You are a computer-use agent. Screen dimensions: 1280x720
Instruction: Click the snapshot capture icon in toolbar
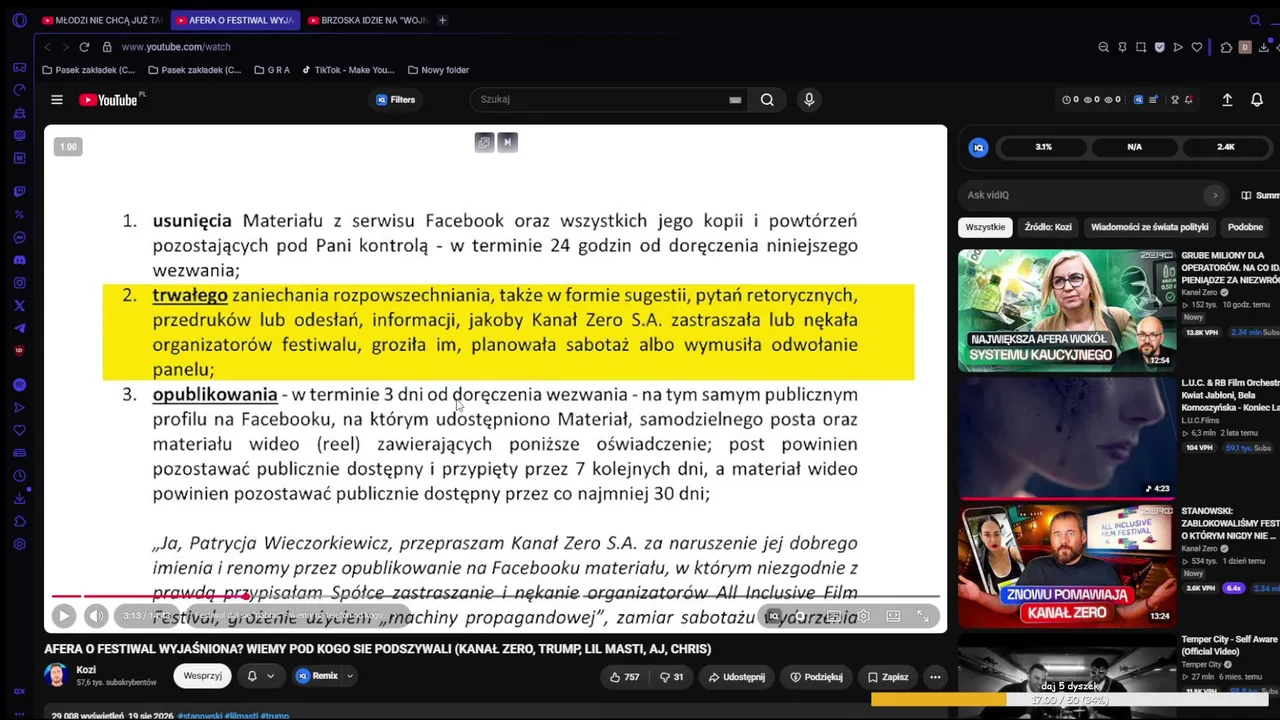point(1141,47)
